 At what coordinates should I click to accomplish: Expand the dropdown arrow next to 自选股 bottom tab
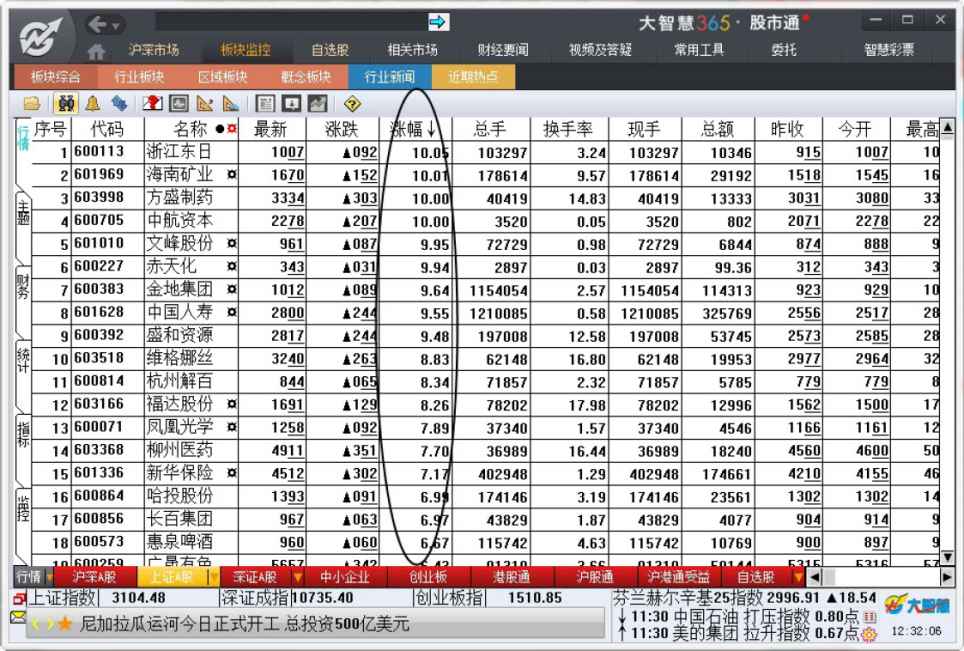(798, 578)
